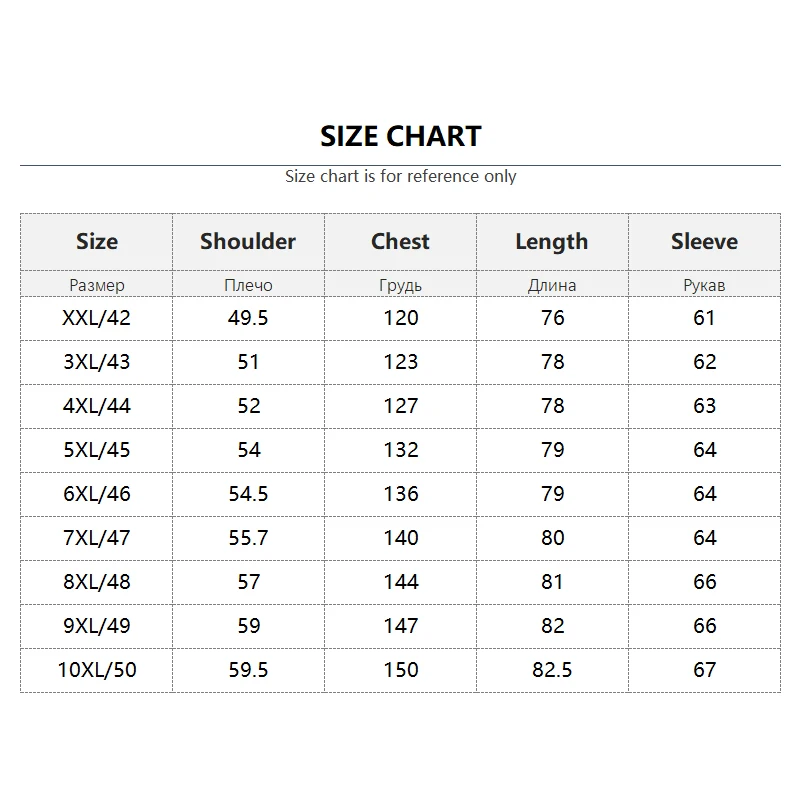
Task: Click the Length column header
Action: tap(552, 242)
